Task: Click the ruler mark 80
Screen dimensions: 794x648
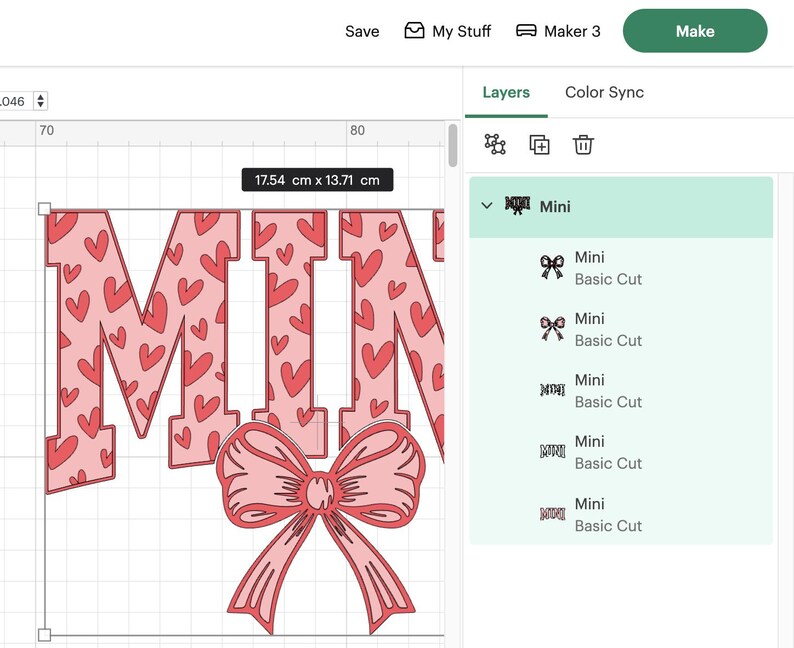Action: coord(357,130)
